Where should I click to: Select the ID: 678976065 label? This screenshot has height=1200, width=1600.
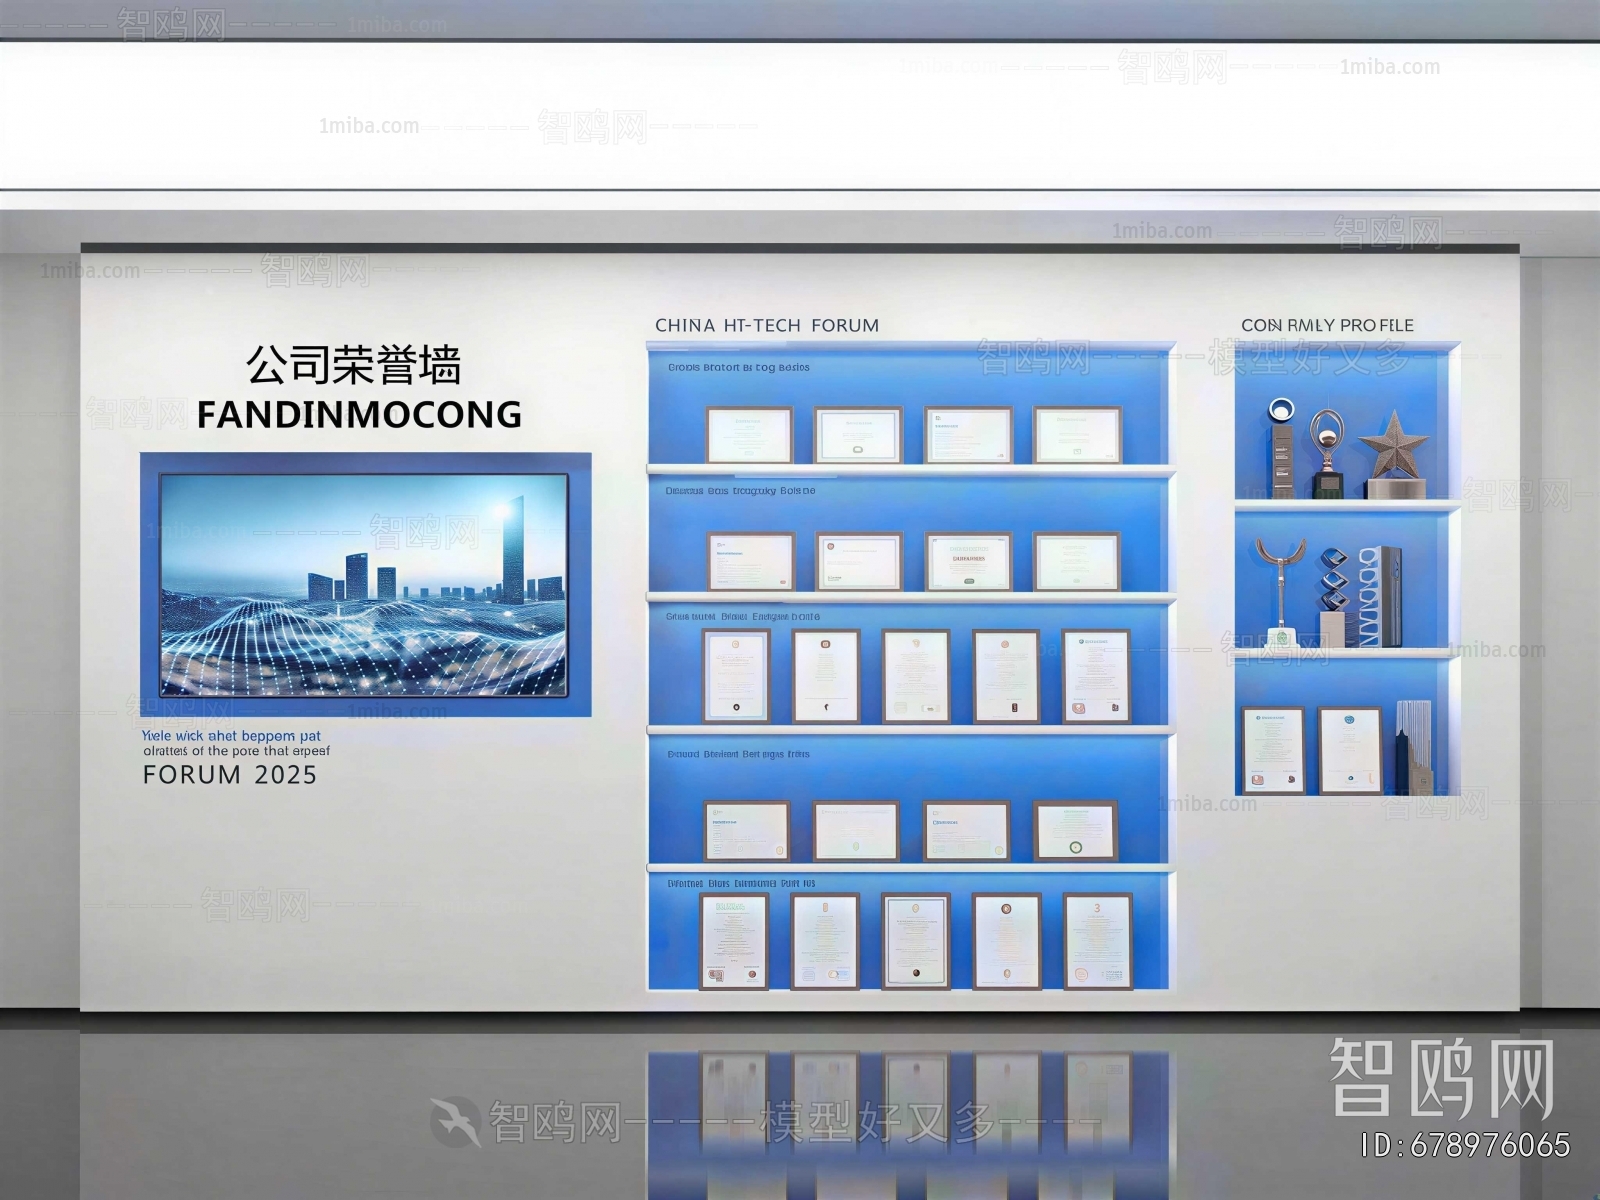pyautogui.click(x=1465, y=1145)
